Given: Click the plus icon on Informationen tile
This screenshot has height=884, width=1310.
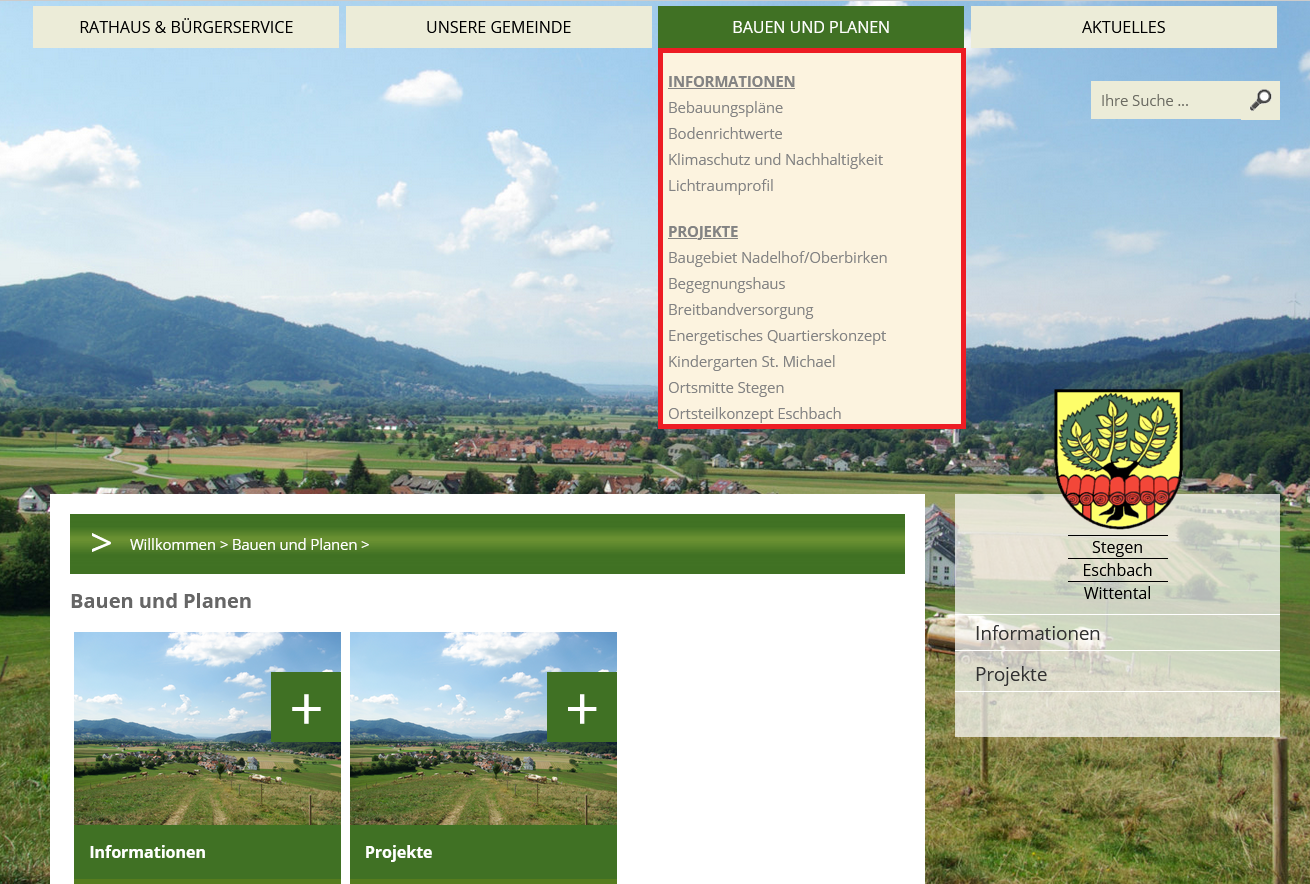Looking at the screenshot, I should (x=306, y=708).
